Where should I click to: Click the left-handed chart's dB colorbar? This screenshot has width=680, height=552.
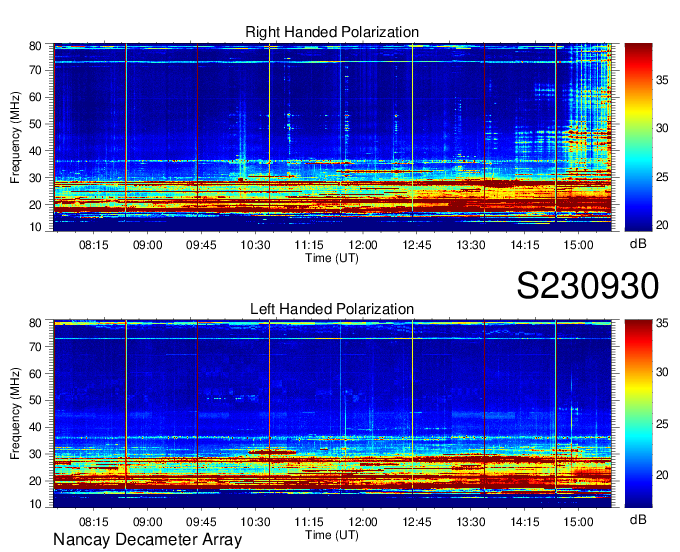point(638,414)
